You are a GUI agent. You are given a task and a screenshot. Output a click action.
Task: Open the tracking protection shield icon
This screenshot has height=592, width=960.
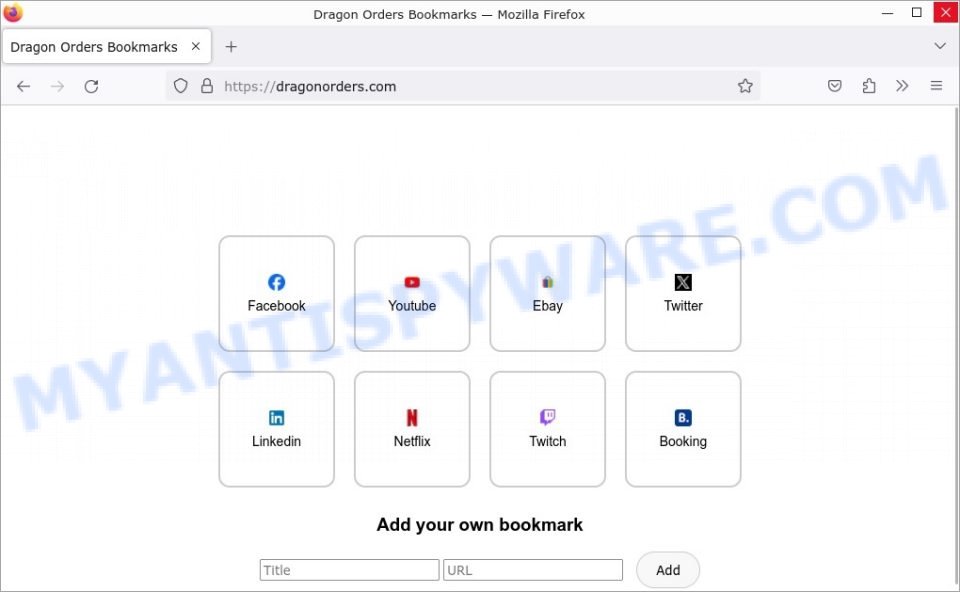pos(180,86)
